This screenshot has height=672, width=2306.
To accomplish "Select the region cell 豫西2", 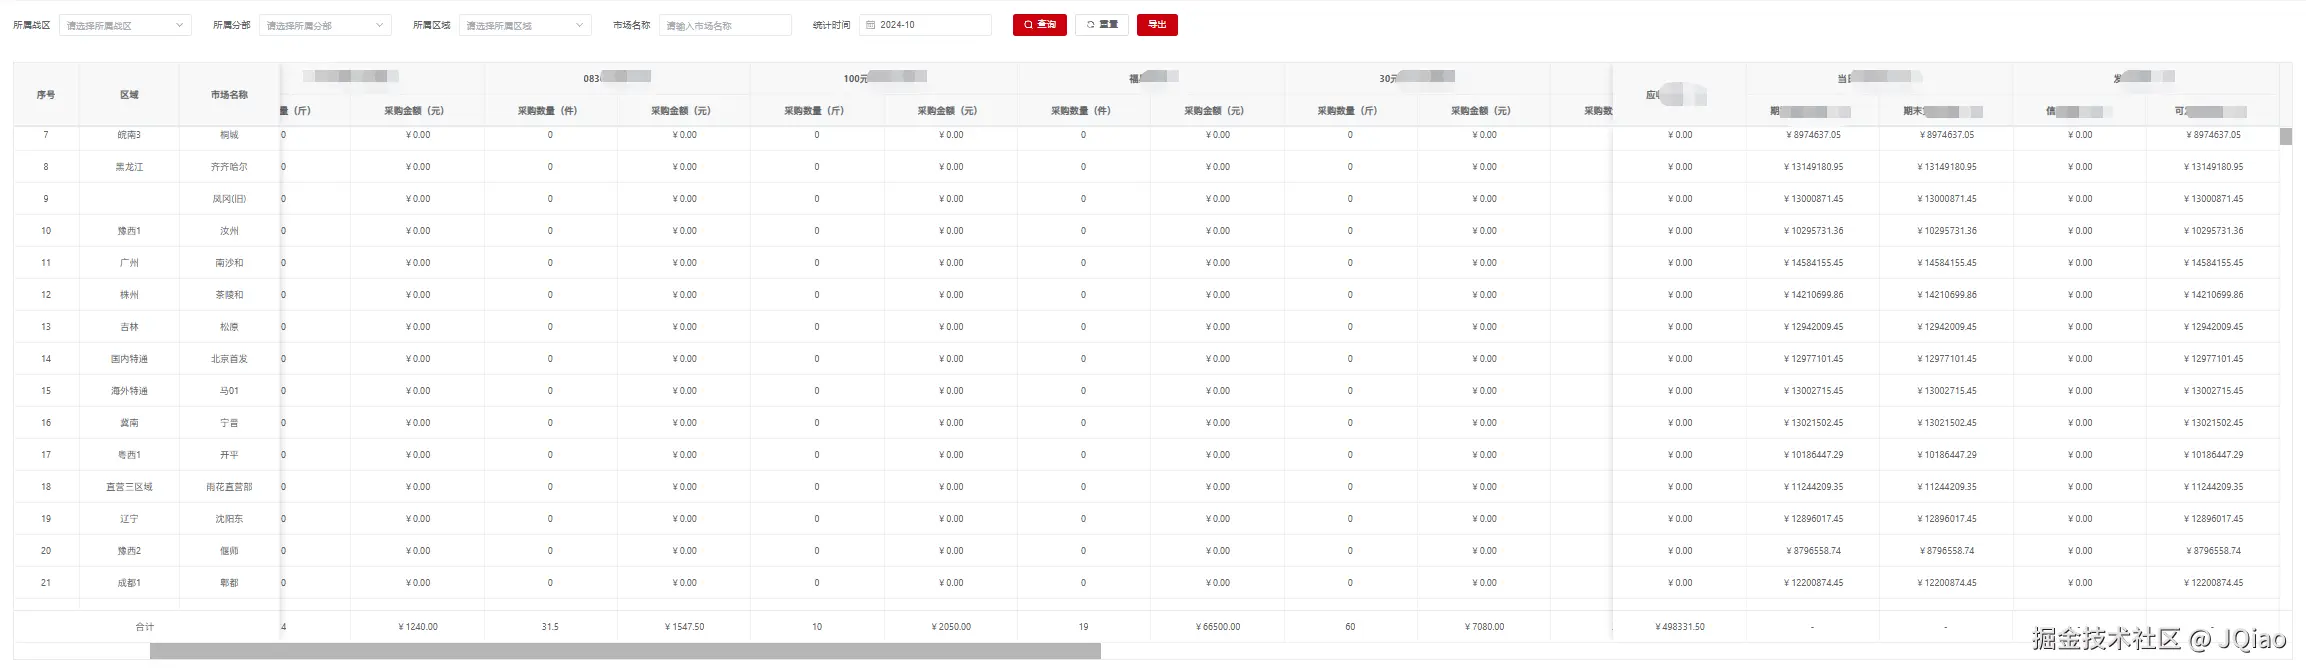I will pyautogui.click(x=129, y=551).
